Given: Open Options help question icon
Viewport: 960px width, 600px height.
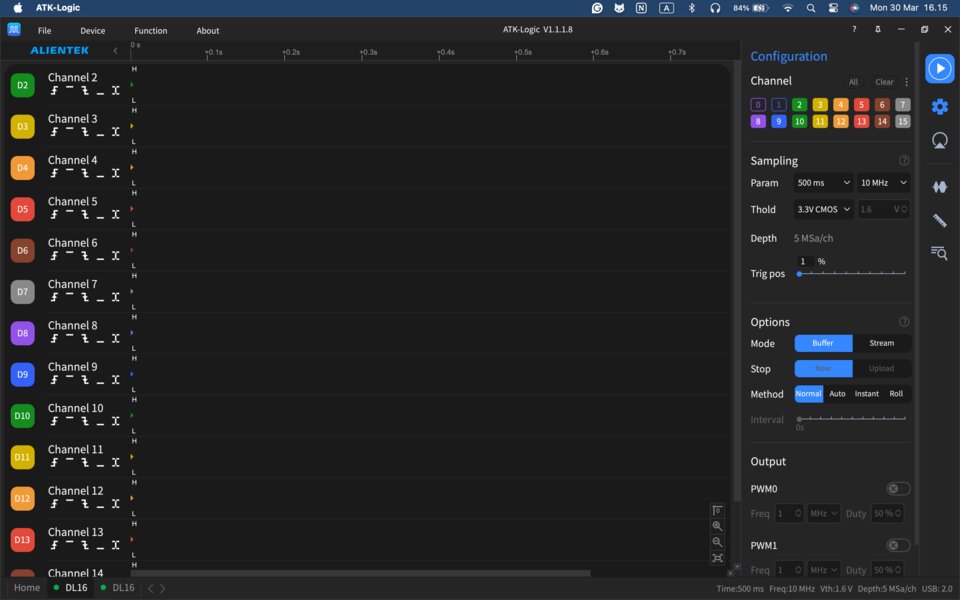Looking at the screenshot, I should point(904,322).
